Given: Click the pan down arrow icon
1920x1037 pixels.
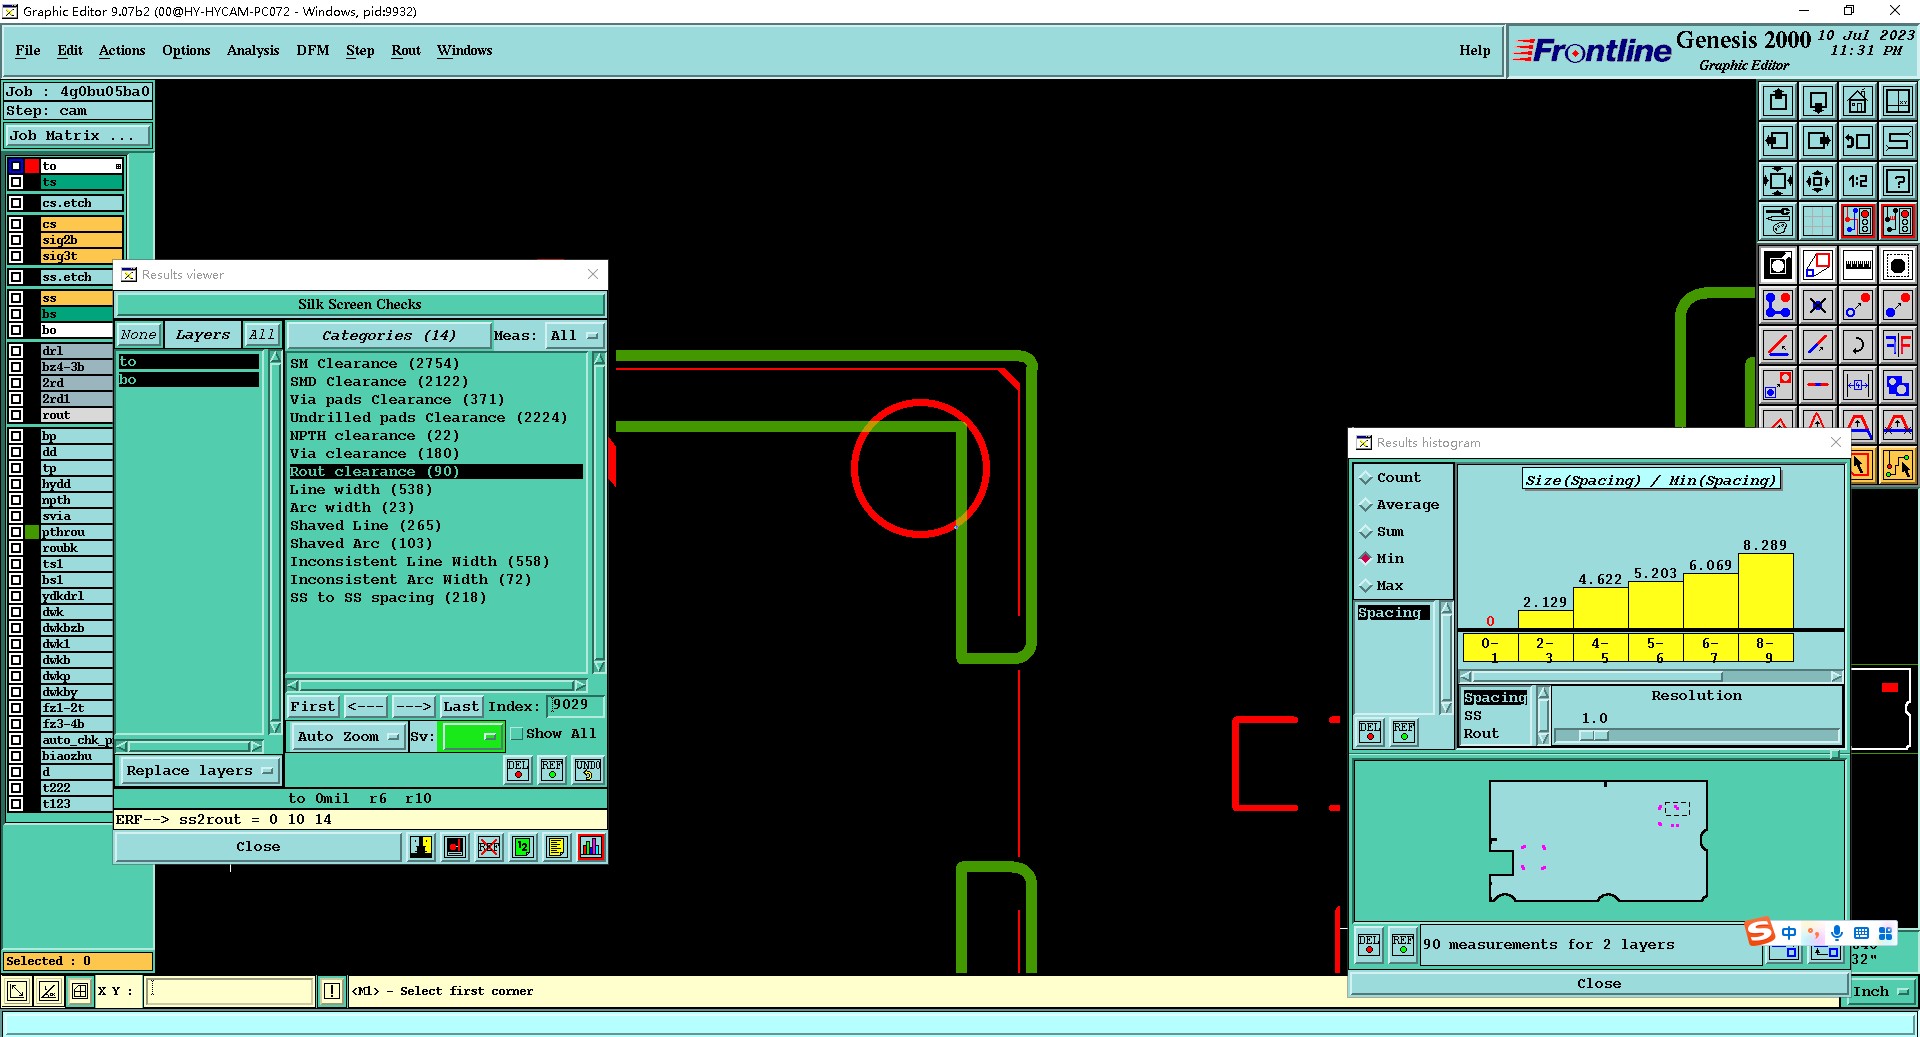Looking at the screenshot, I should click(x=1818, y=101).
